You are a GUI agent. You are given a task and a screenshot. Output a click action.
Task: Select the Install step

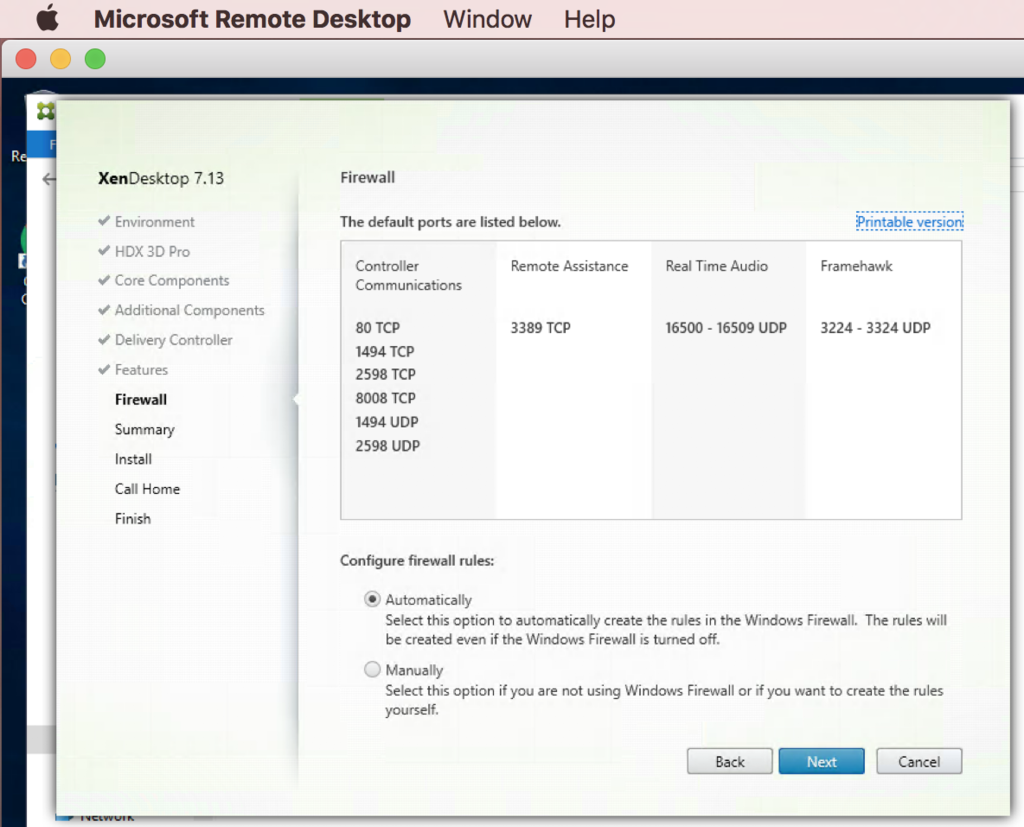pos(133,459)
